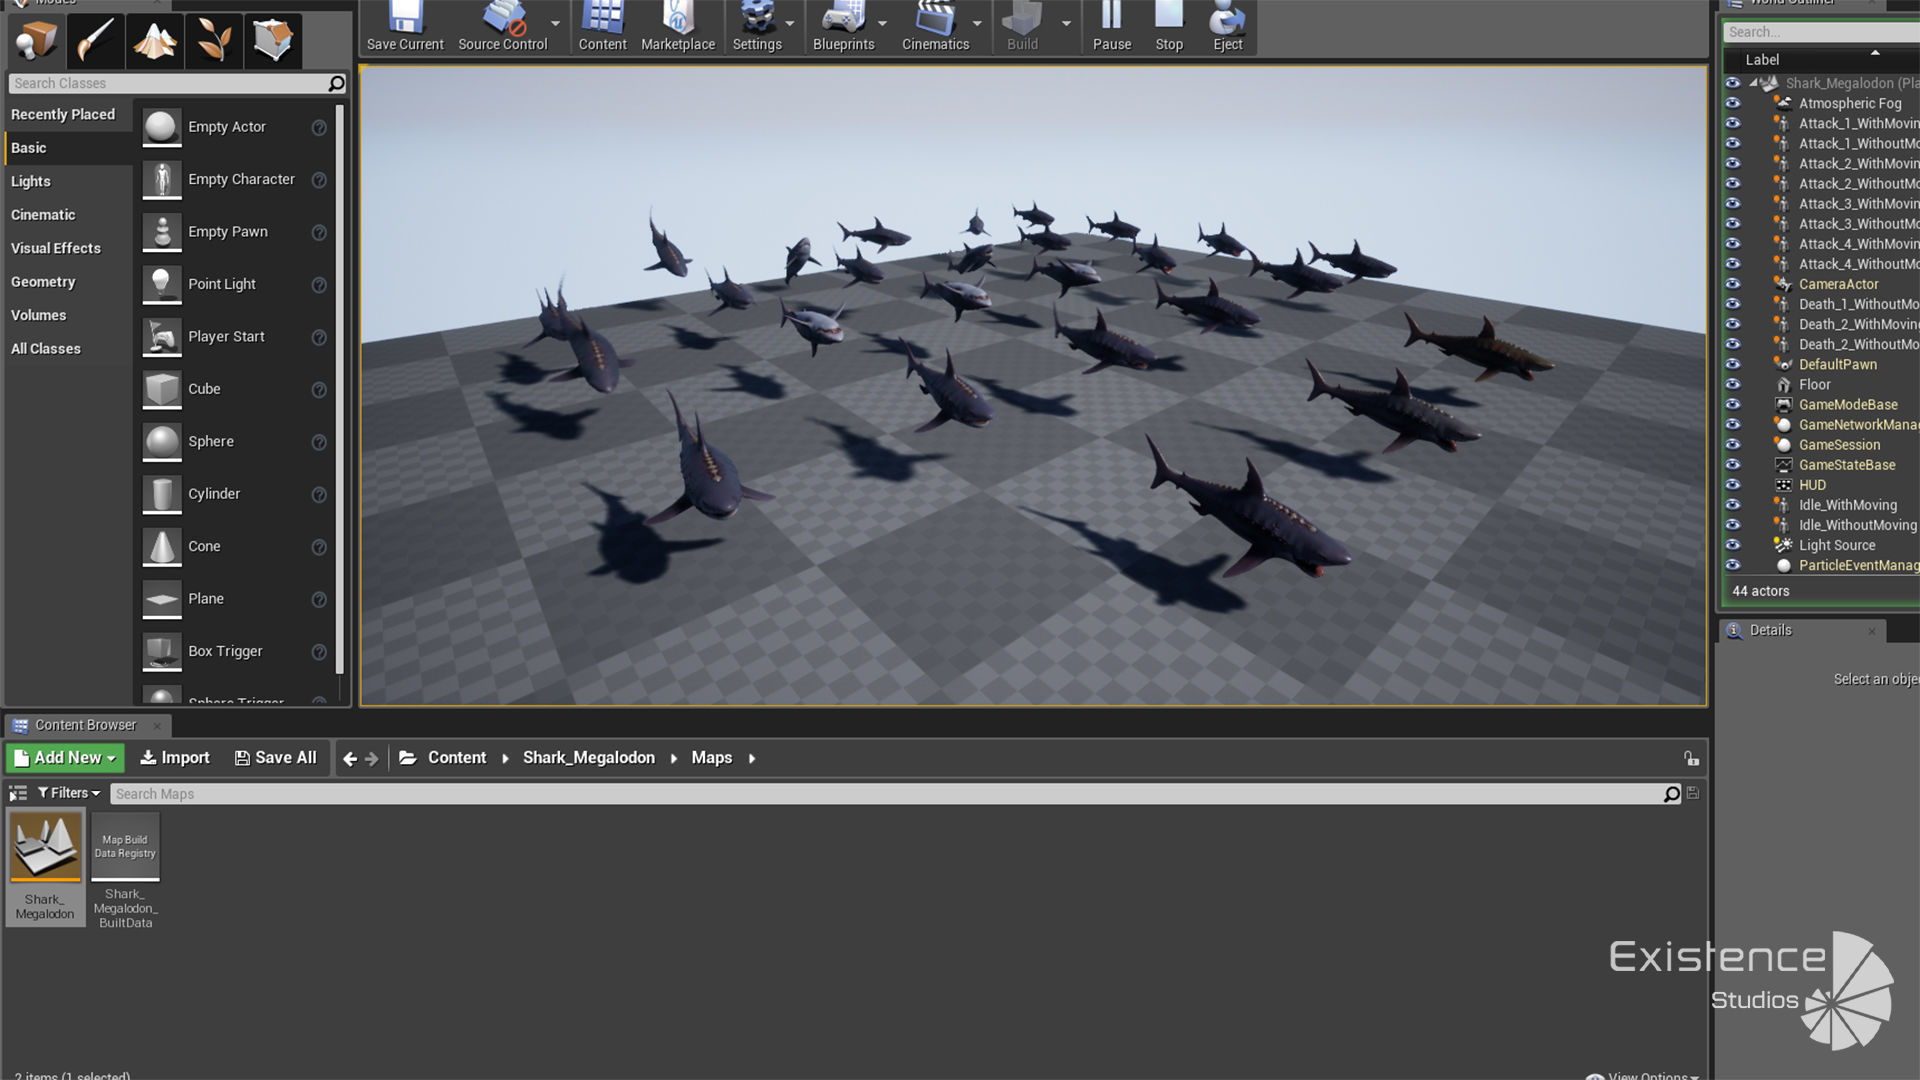Expand the Filters dropdown in Content Browser
Image resolution: width=1920 pixels, height=1080 pixels.
[x=69, y=793]
